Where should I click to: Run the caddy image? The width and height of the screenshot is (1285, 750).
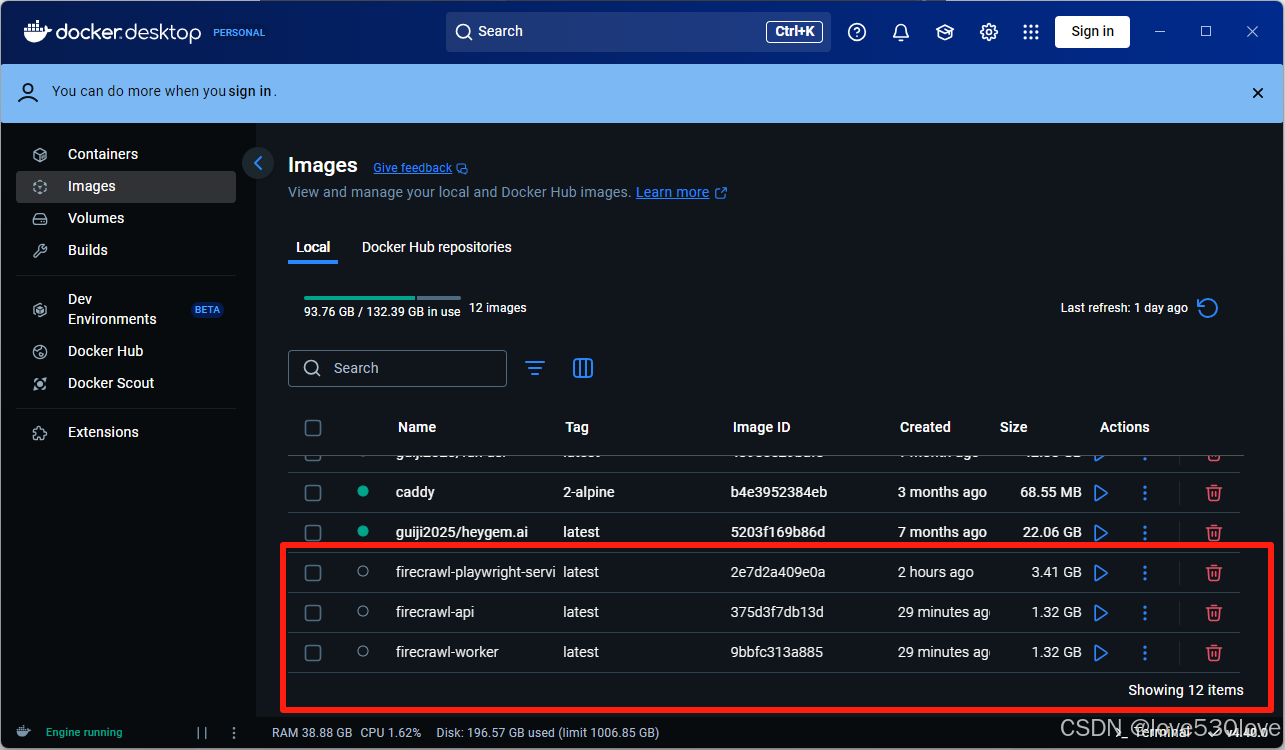pos(1101,493)
